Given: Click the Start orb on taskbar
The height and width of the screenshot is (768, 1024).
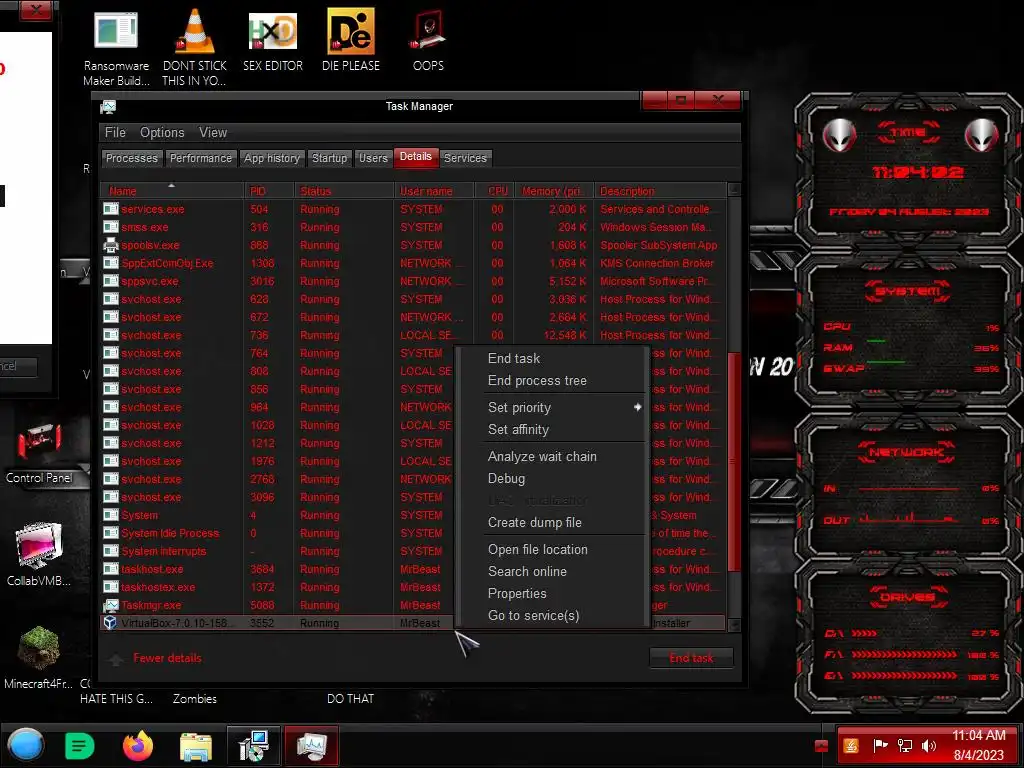Looking at the screenshot, I should tap(26, 745).
